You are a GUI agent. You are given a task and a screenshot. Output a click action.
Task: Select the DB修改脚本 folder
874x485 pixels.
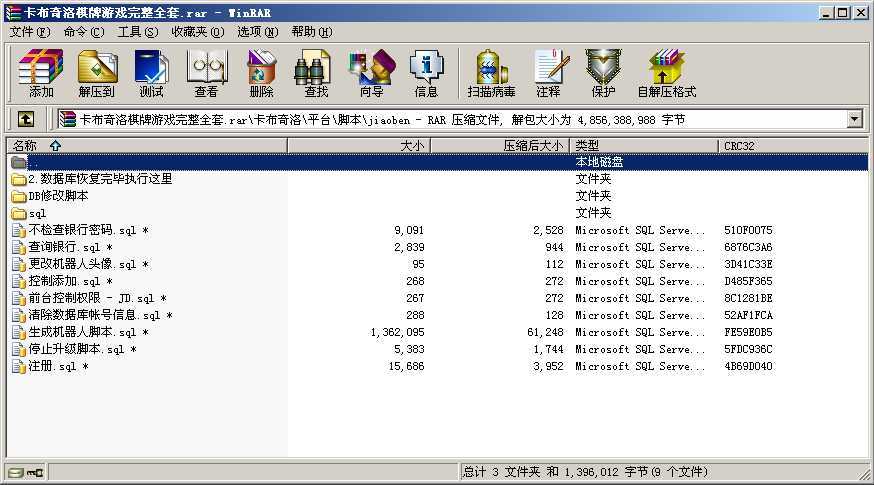(x=50, y=196)
